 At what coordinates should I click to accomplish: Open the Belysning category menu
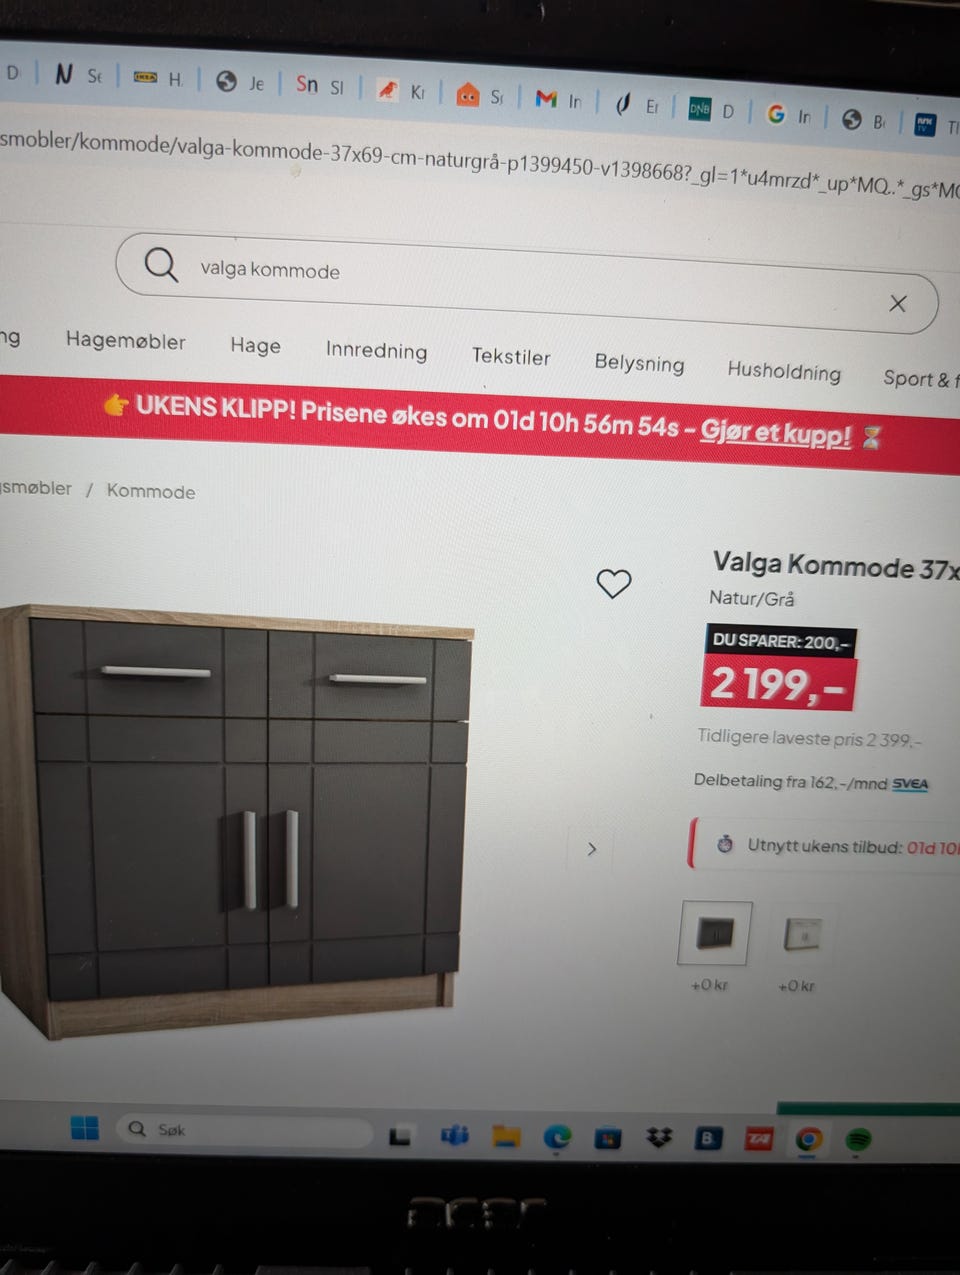[639, 362]
